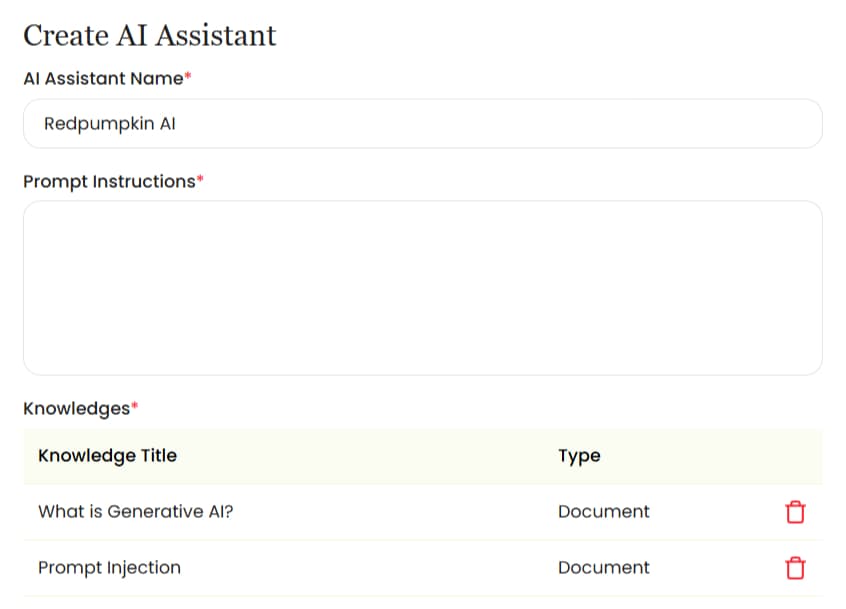Click the Knowledge Title column header
The image size is (846, 609).
[107, 455]
